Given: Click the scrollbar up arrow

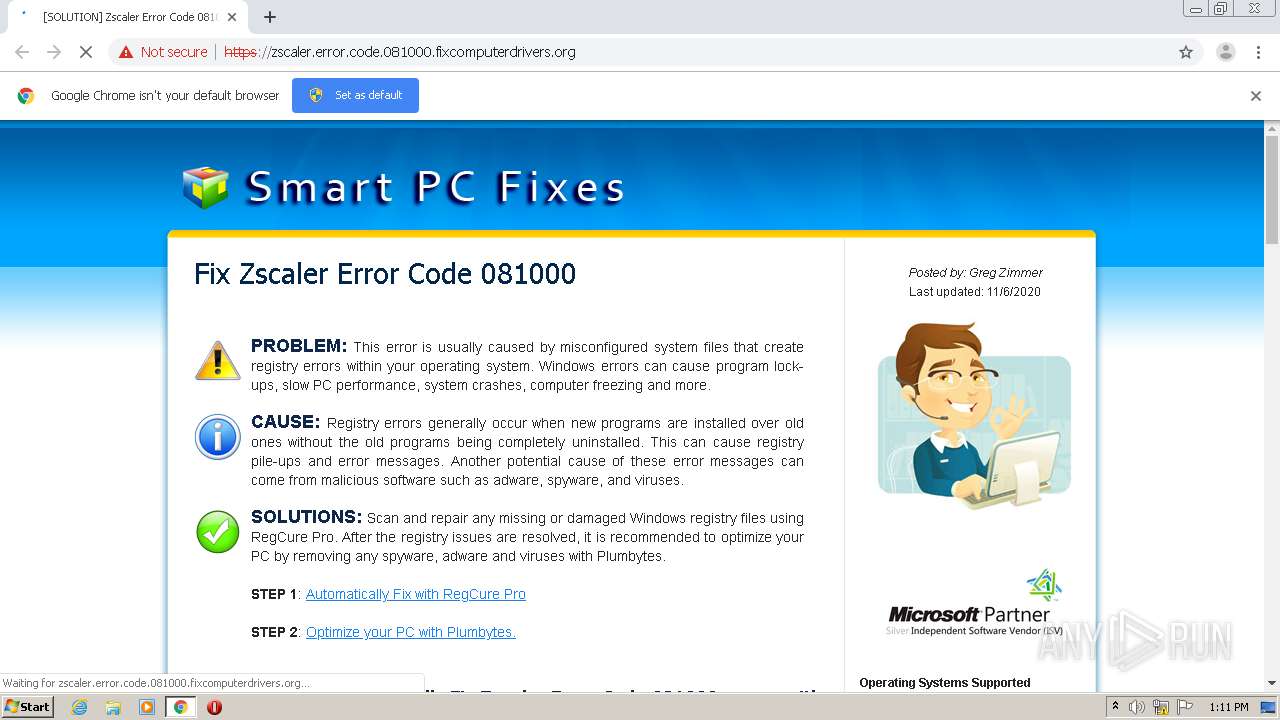Looking at the screenshot, I should pos(1272,129).
